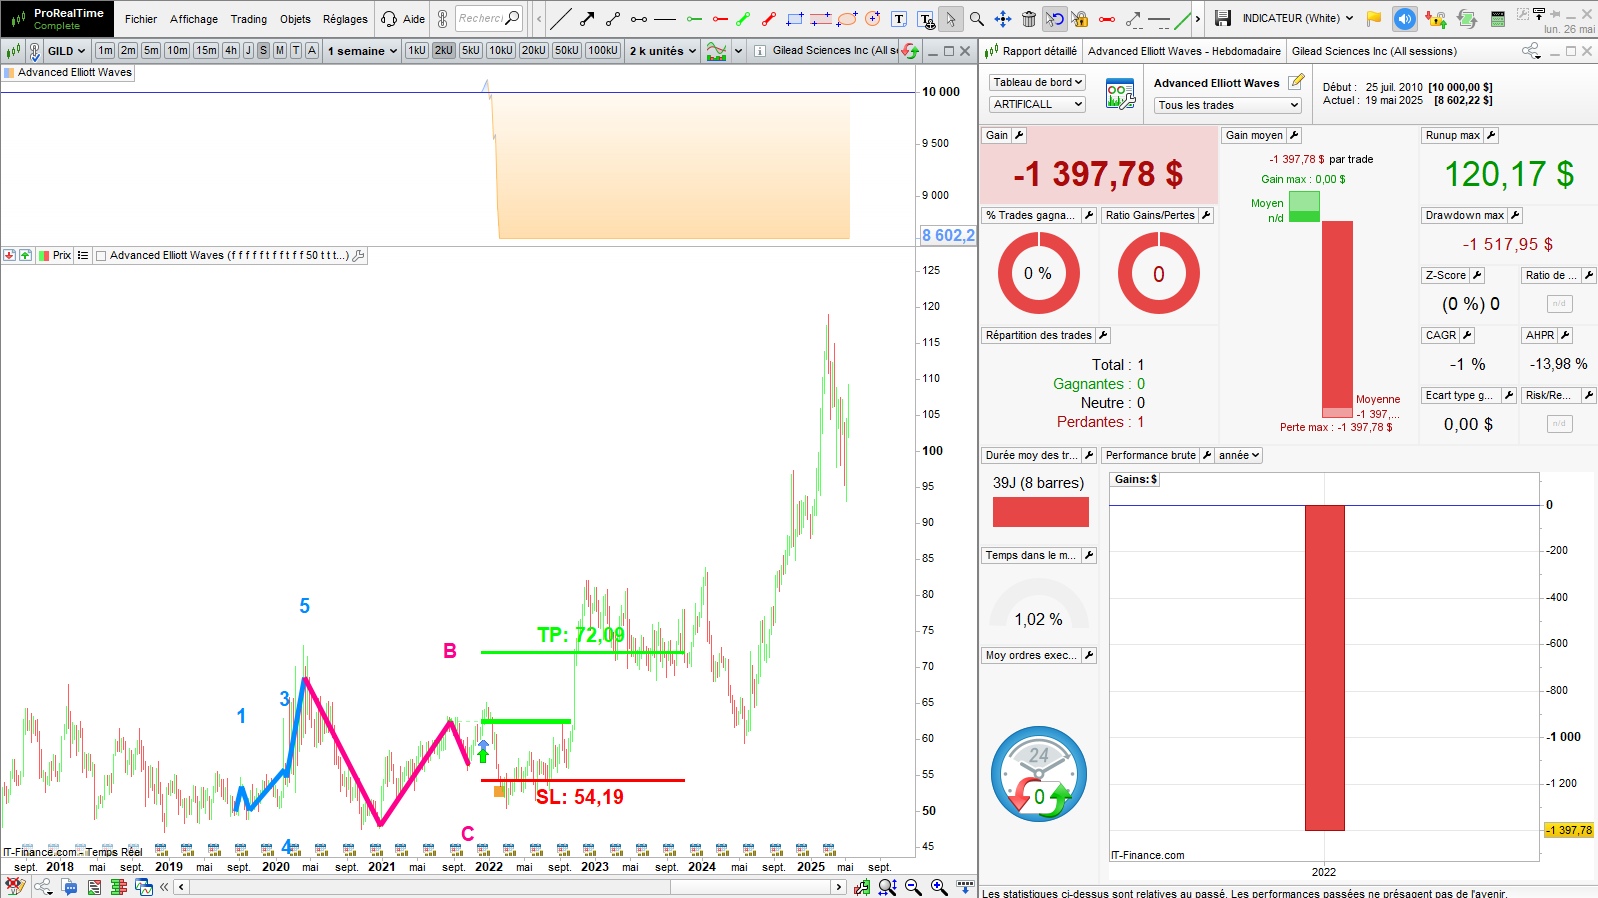Screen dimensions: 1598x898
Task: Click the refresh arrows icon in chart header
Action: [910, 51]
